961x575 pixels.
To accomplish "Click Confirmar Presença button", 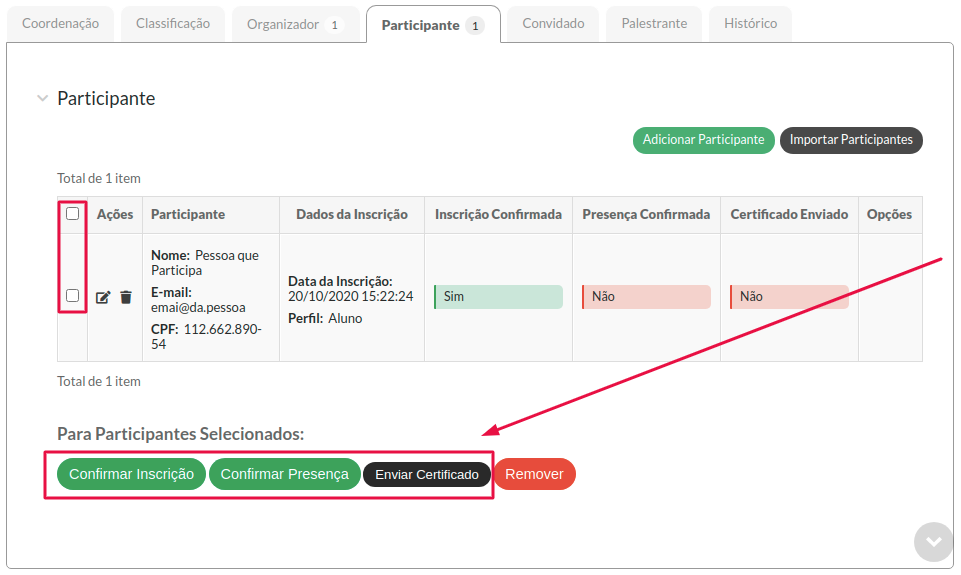I will click(x=284, y=474).
